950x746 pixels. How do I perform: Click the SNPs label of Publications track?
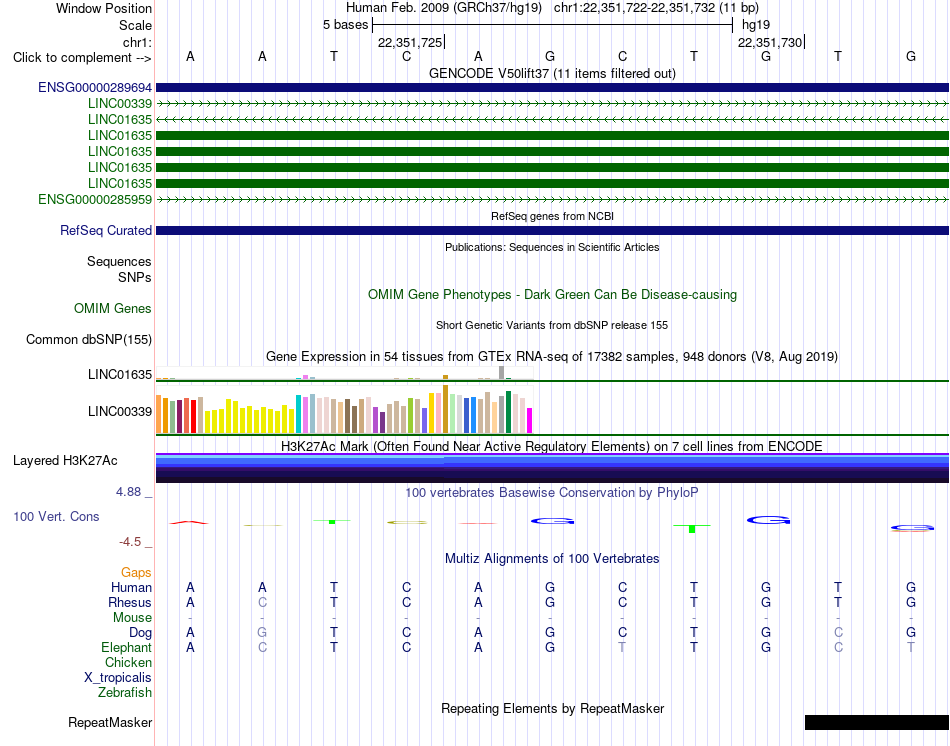point(135,278)
